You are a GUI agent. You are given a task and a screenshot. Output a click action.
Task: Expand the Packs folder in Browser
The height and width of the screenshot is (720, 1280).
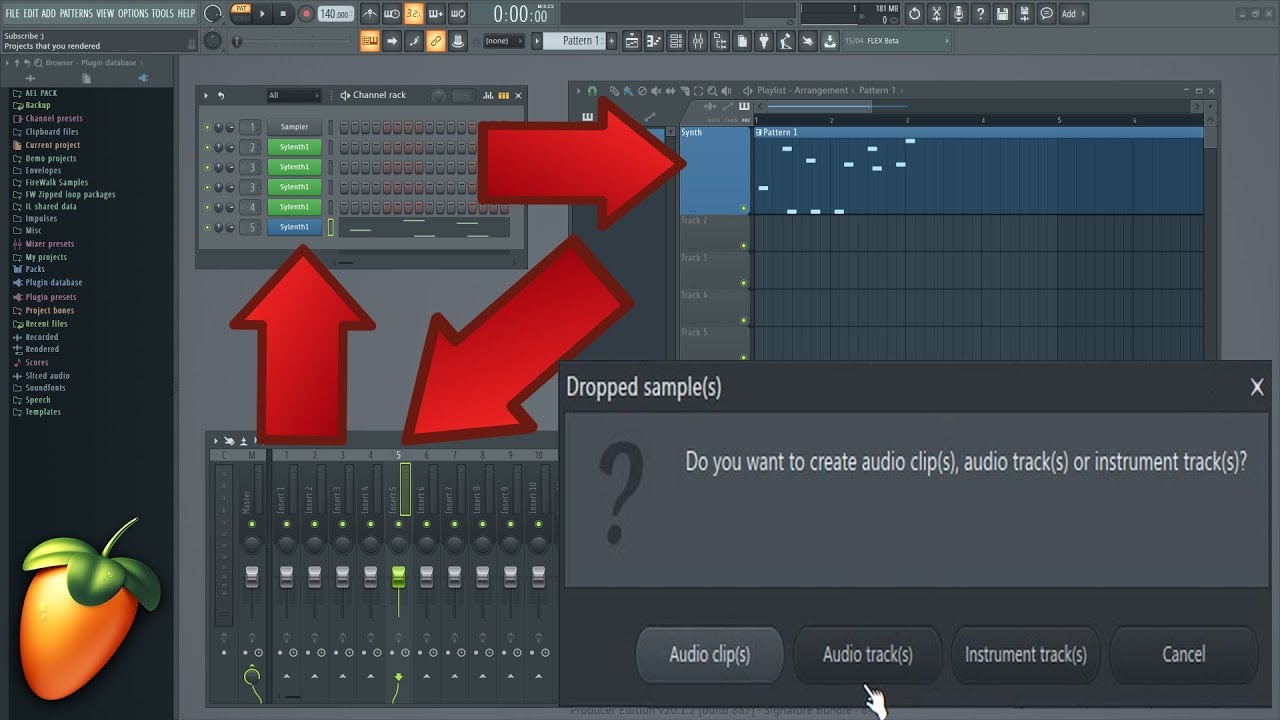(x=35, y=269)
